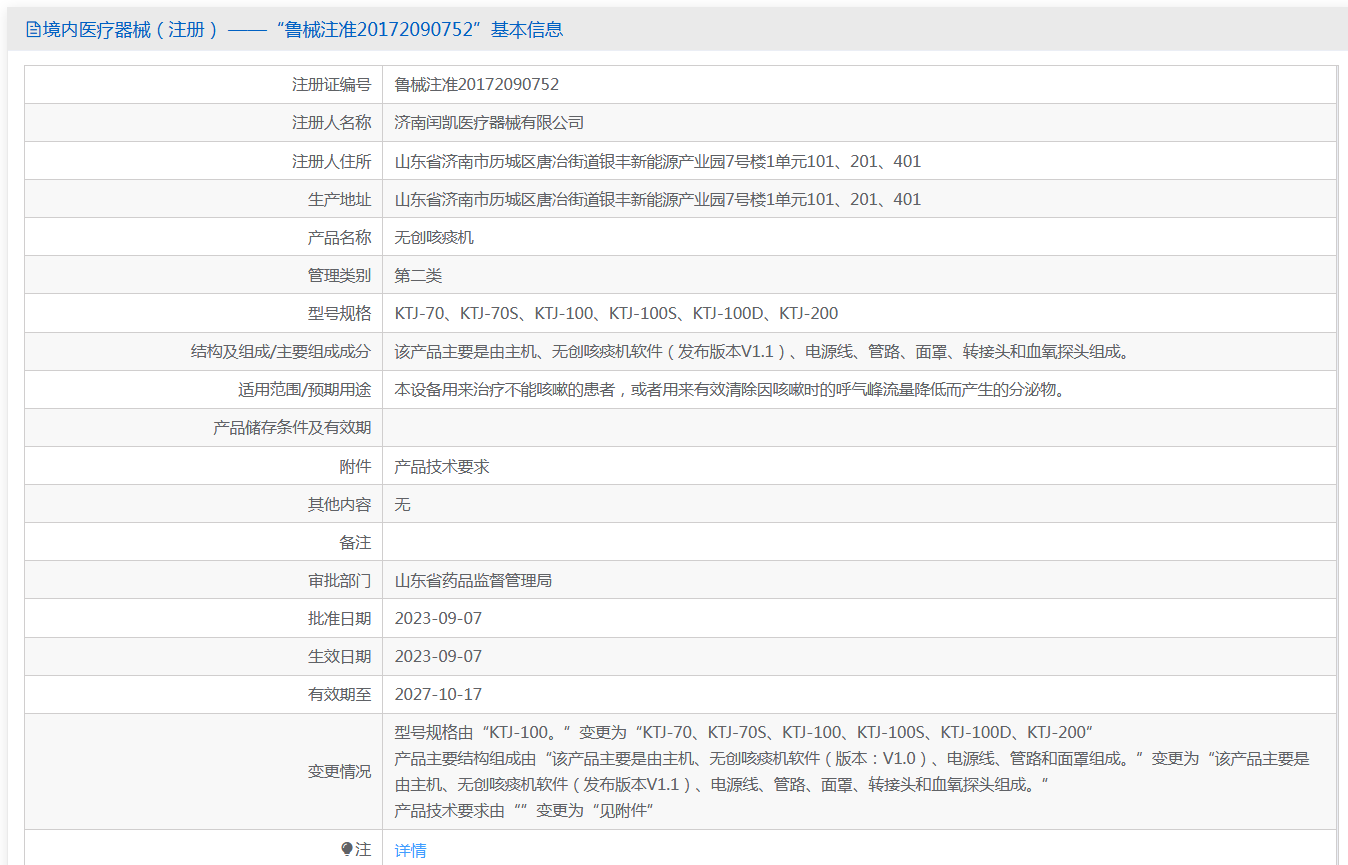This screenshot has height=865, width=1348.
Task: Click the document icon in the page header
Action: pyautogui.click(x=33, y=30)
